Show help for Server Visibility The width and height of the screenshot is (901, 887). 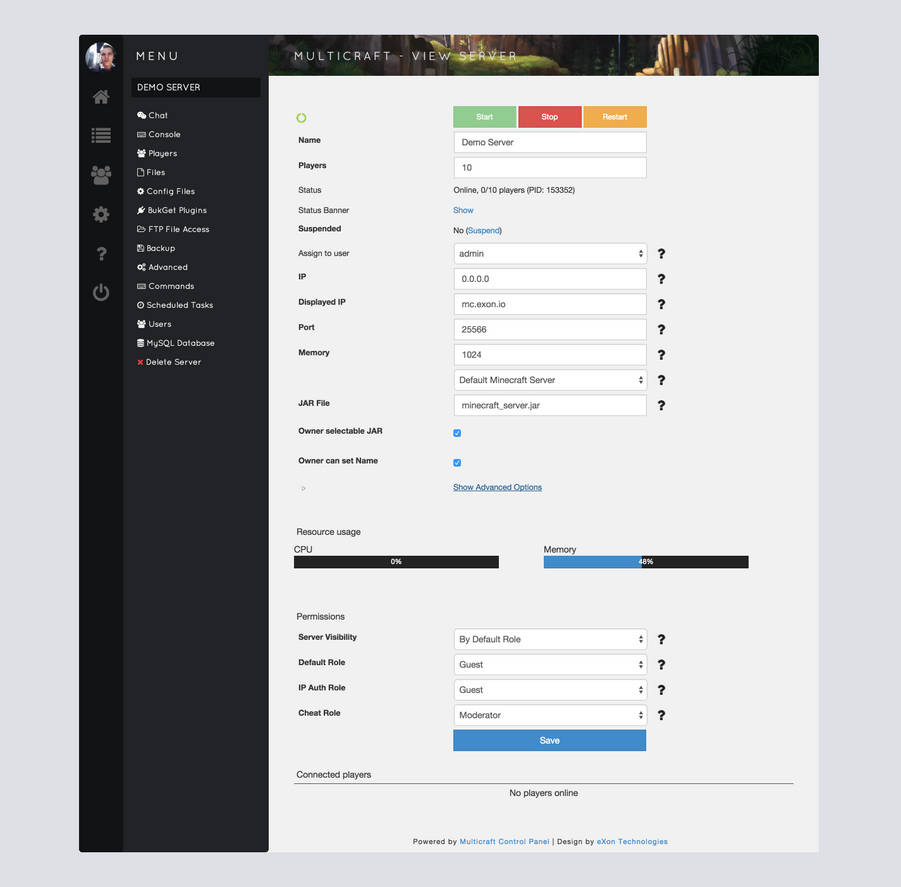tap(661, 639)
